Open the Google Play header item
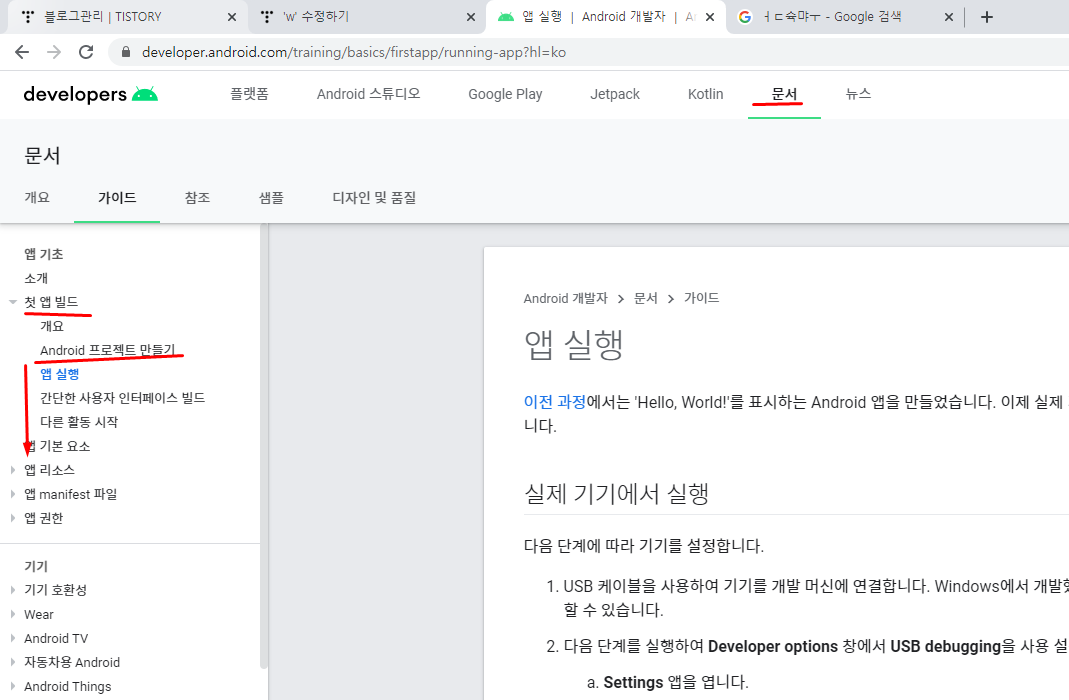Viewport: 1069px width, 700px height. 505,94
